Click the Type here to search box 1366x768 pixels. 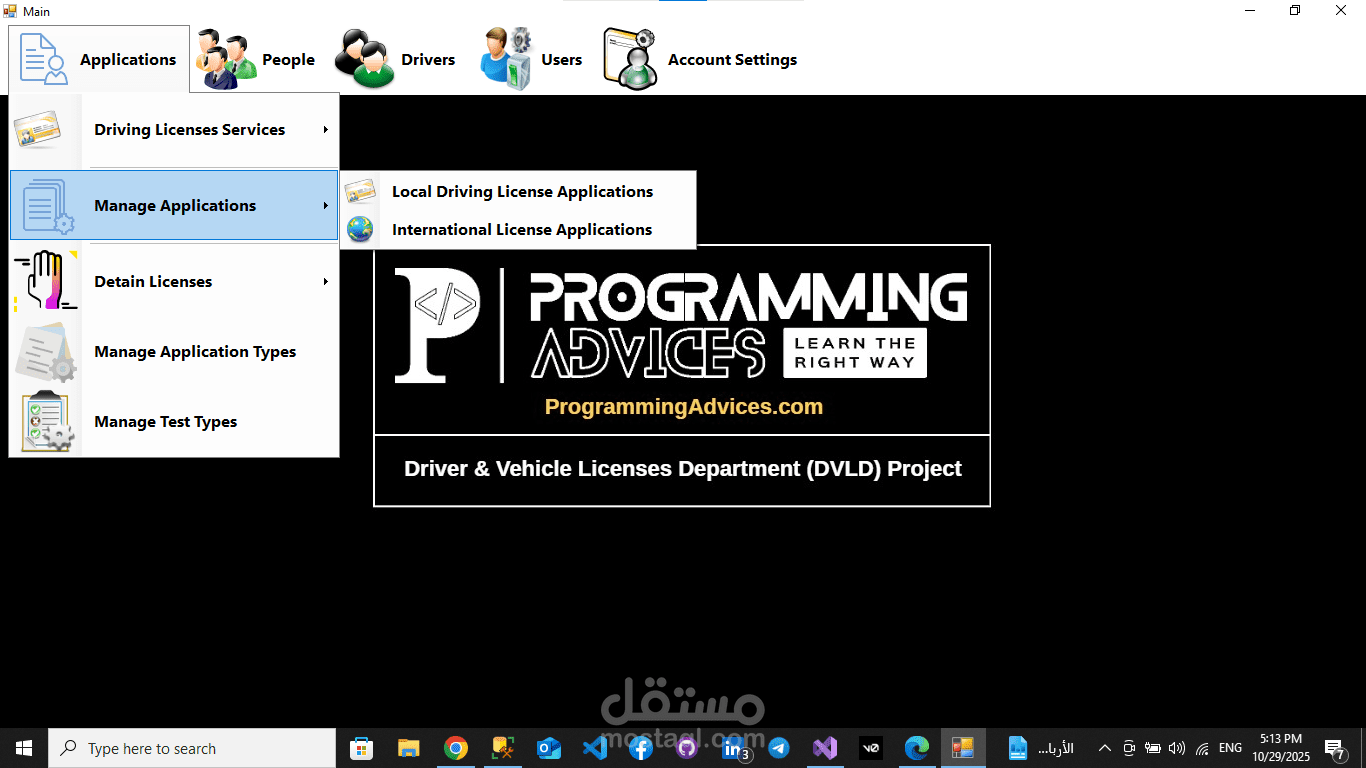click(192, 748)
